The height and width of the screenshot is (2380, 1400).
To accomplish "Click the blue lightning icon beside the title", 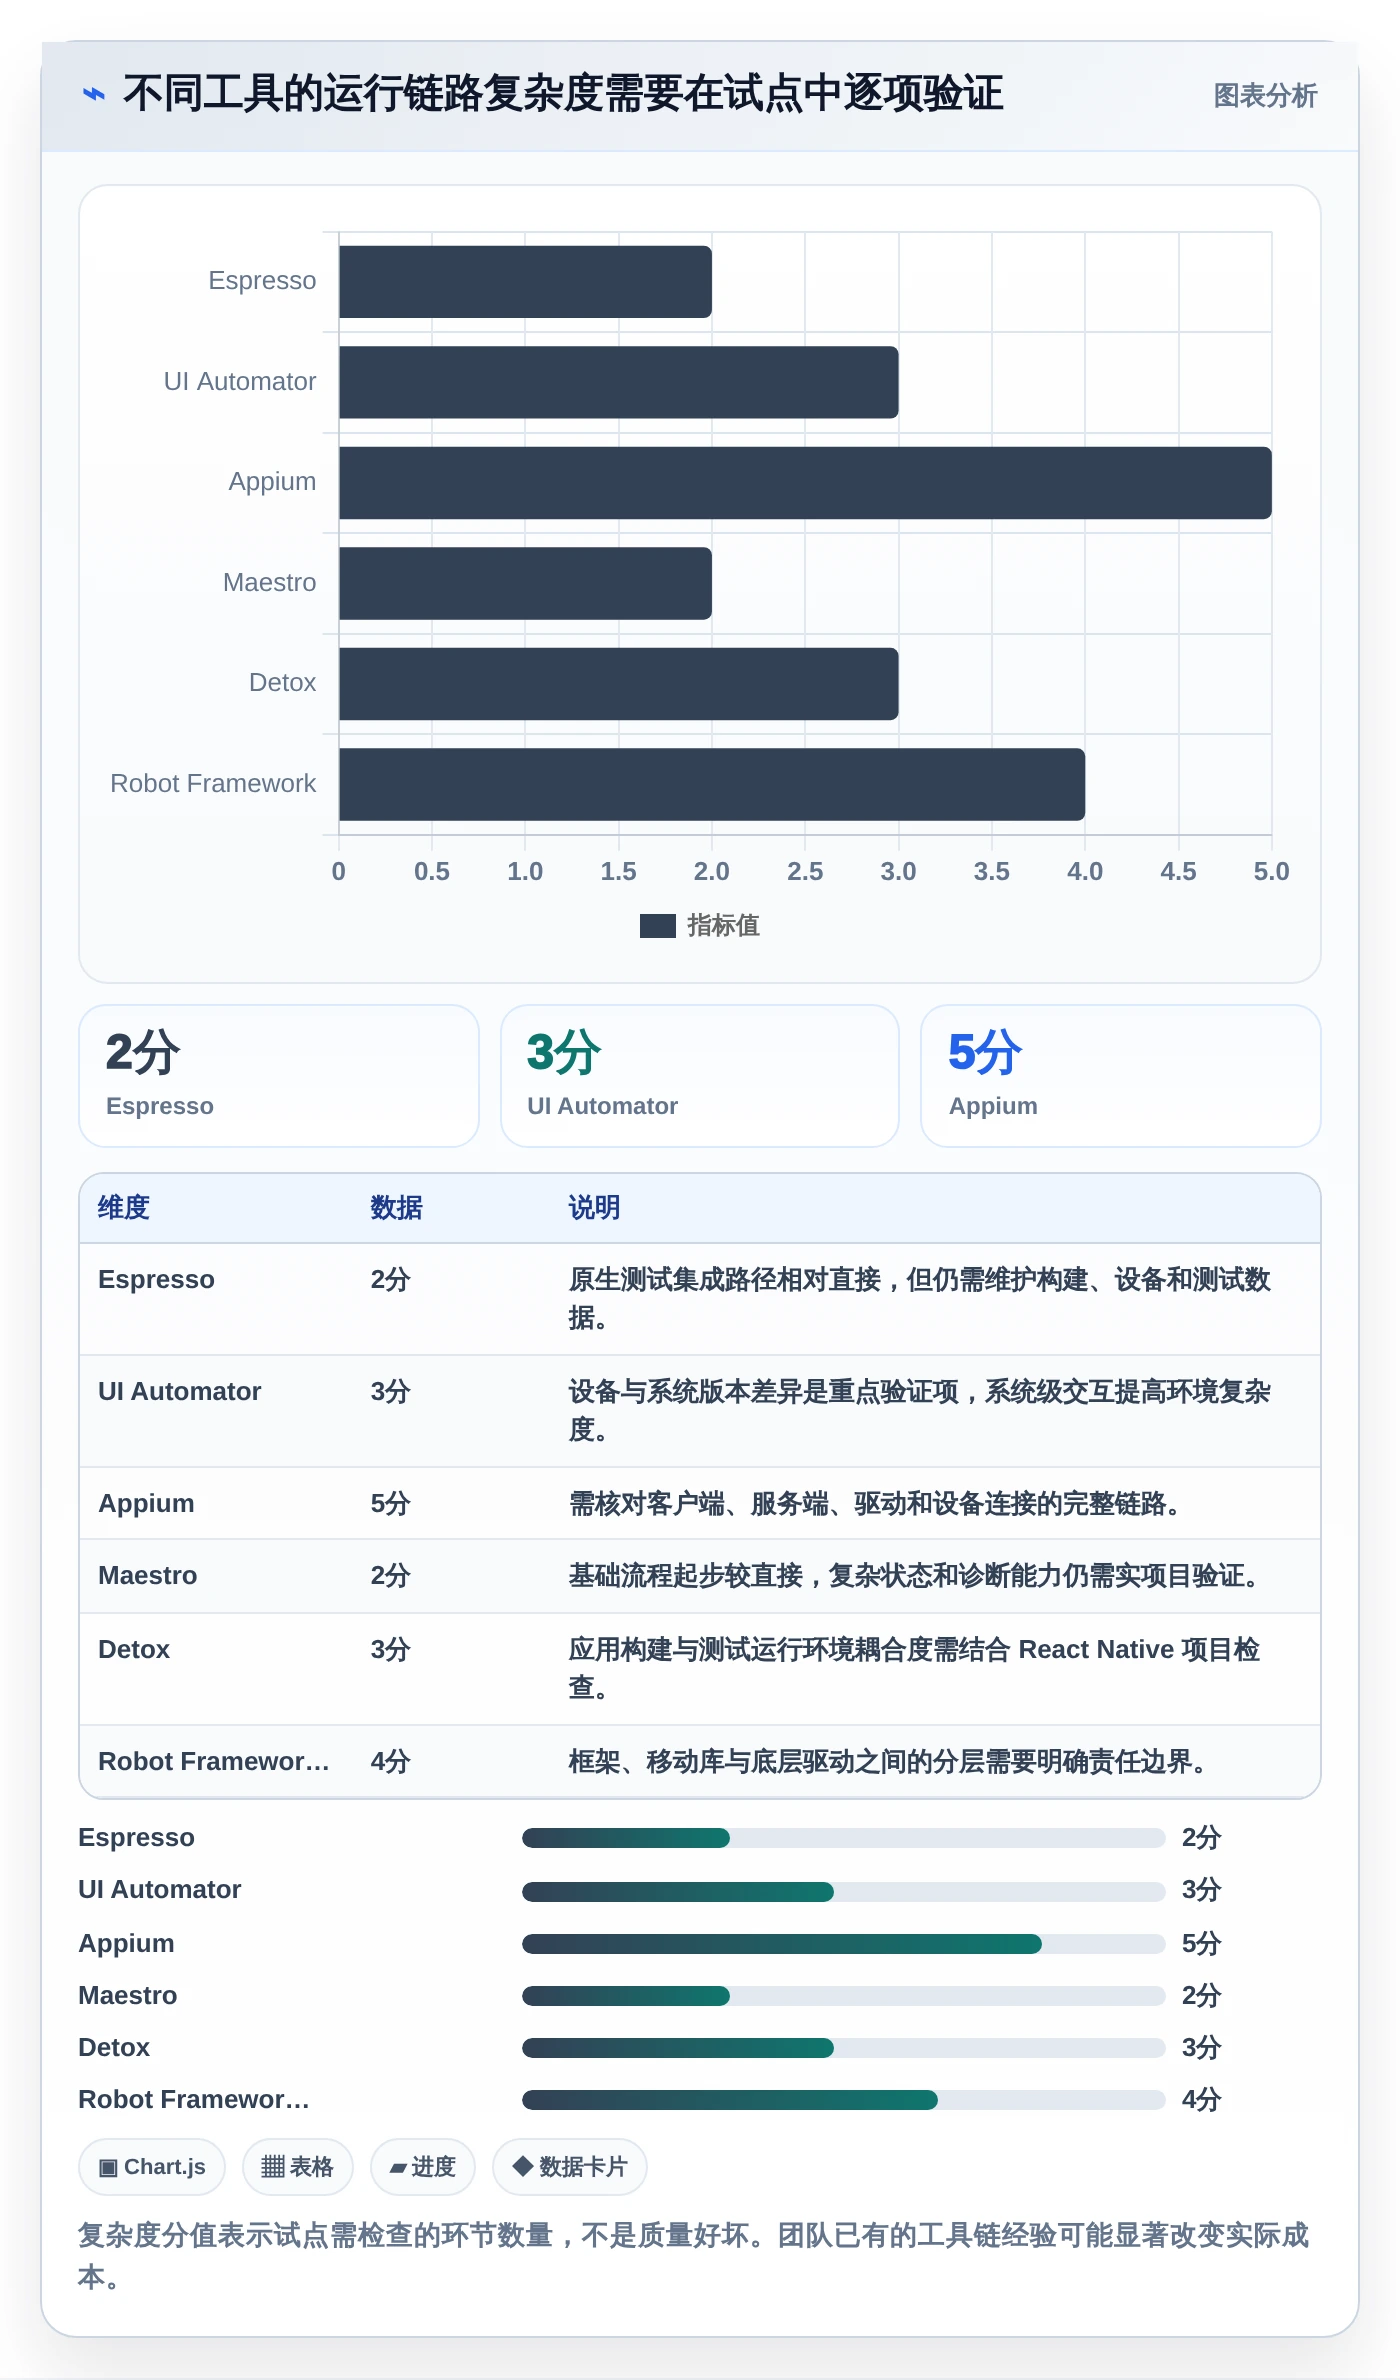I will [x=94, y=94].
